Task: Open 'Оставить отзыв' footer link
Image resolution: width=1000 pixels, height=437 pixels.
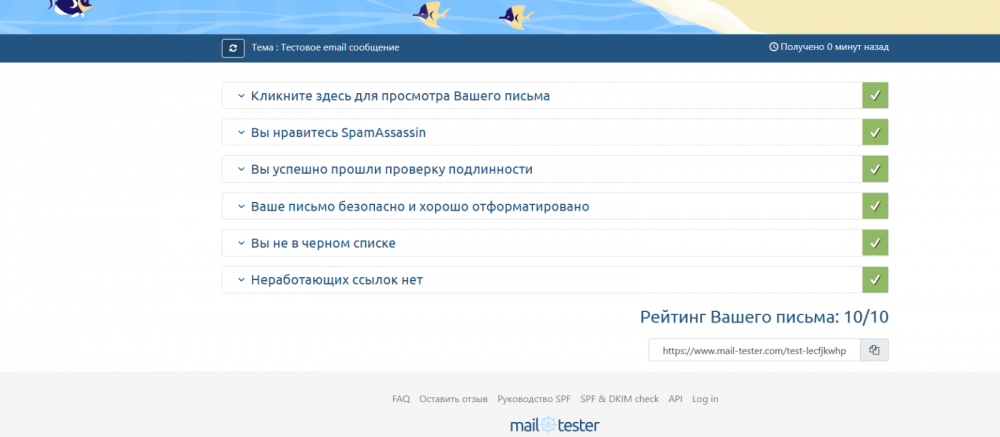Action: [x=453, y=399]
